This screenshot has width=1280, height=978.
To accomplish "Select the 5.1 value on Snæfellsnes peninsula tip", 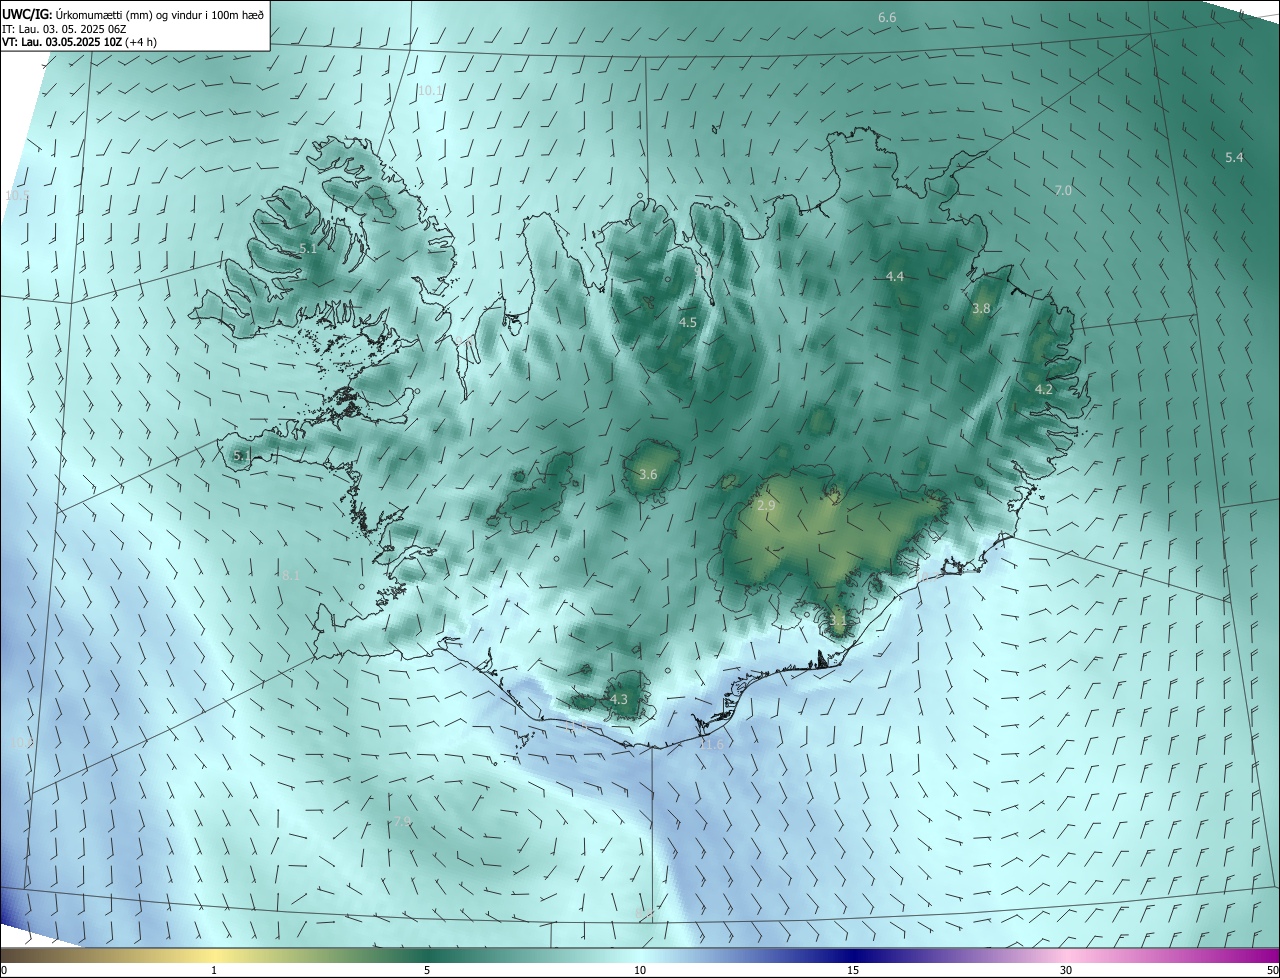I will pos(241,456).
